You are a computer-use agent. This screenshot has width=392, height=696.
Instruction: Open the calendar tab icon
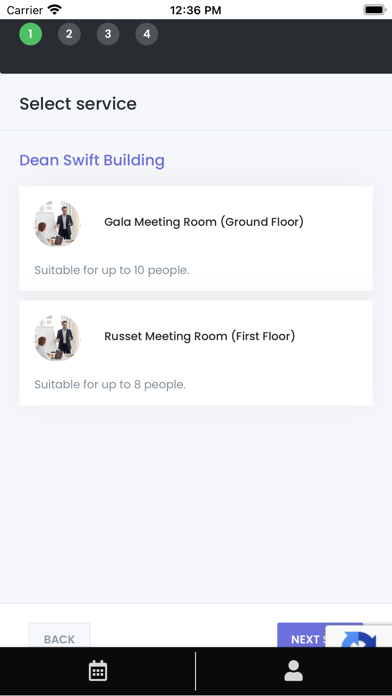coord(98,671)
